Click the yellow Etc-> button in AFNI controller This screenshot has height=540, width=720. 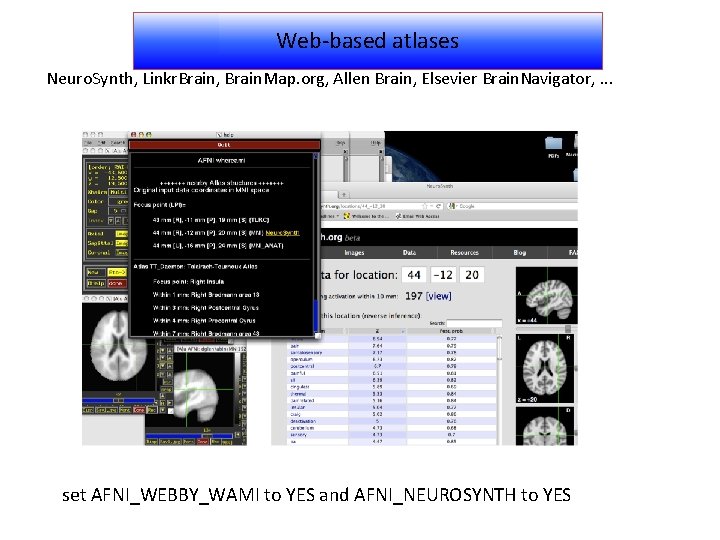point(116,272)
